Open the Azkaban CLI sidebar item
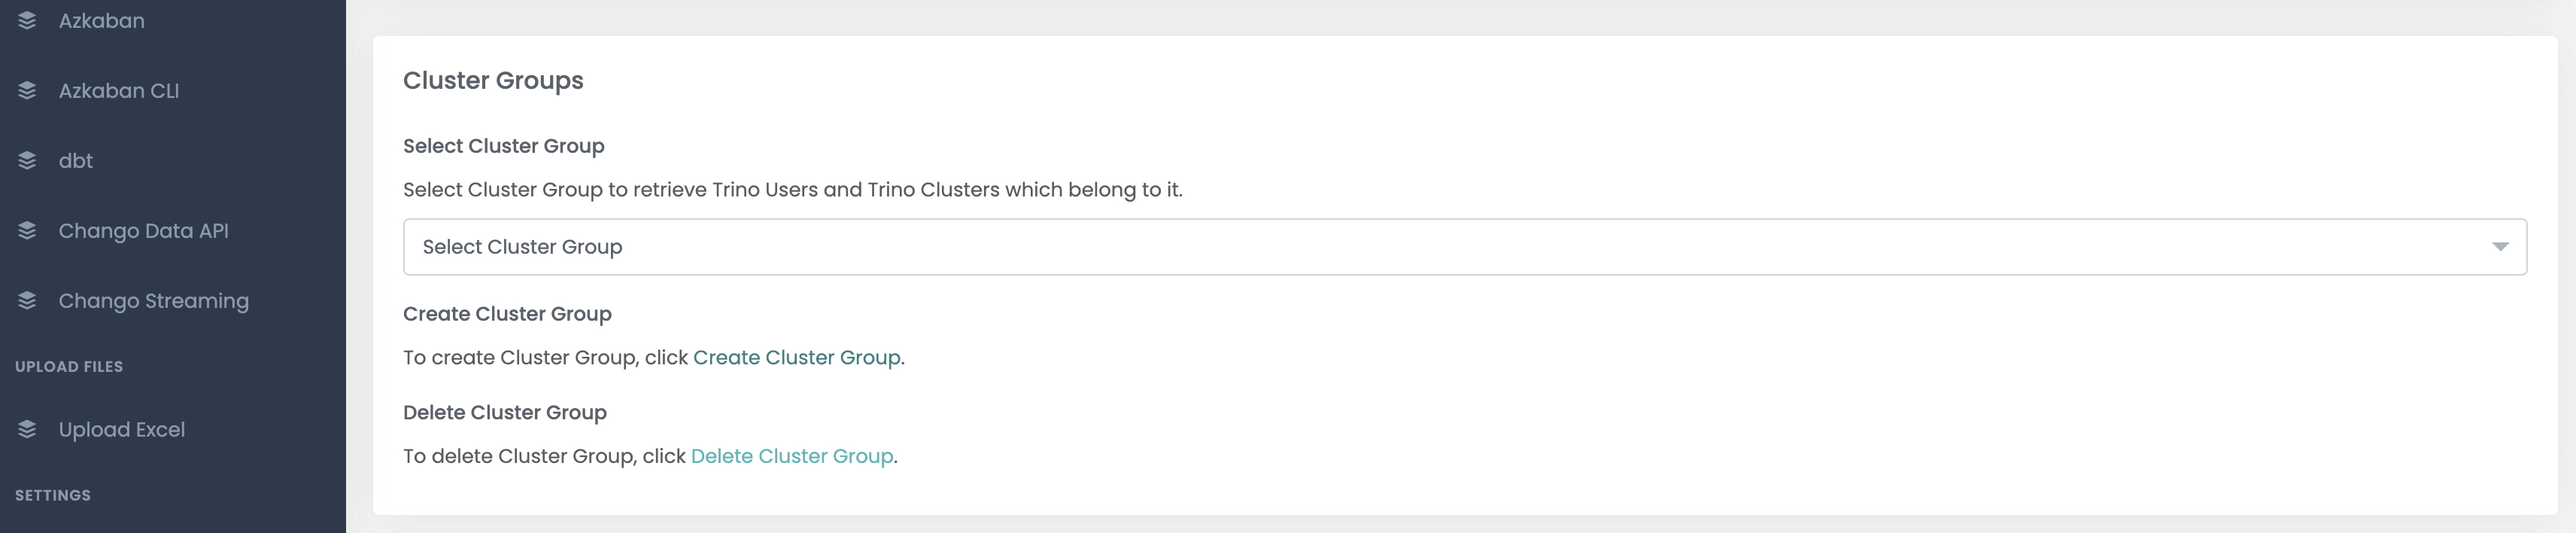This screenshot has height=533, width=2576. [173, 90]
